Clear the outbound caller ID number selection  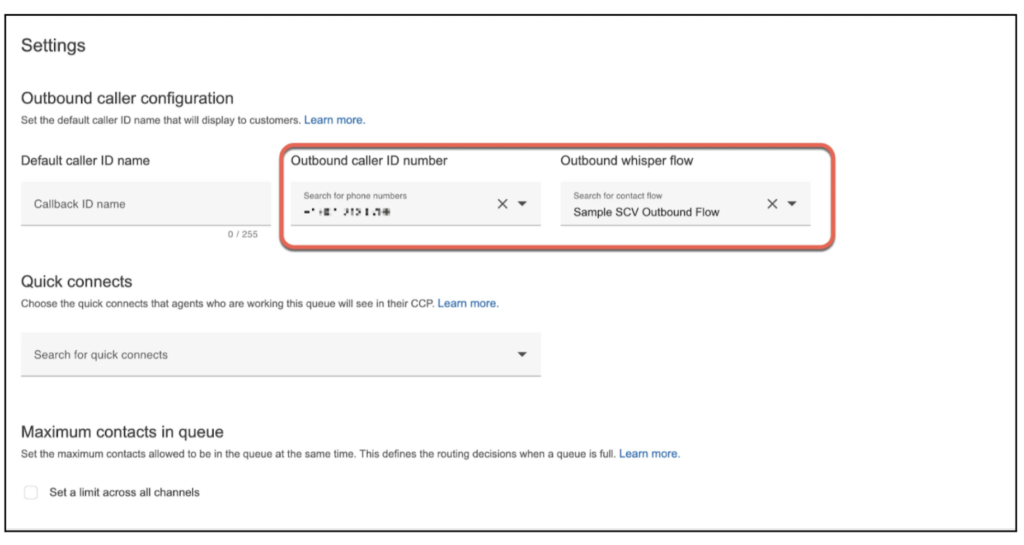pos(503,204)
